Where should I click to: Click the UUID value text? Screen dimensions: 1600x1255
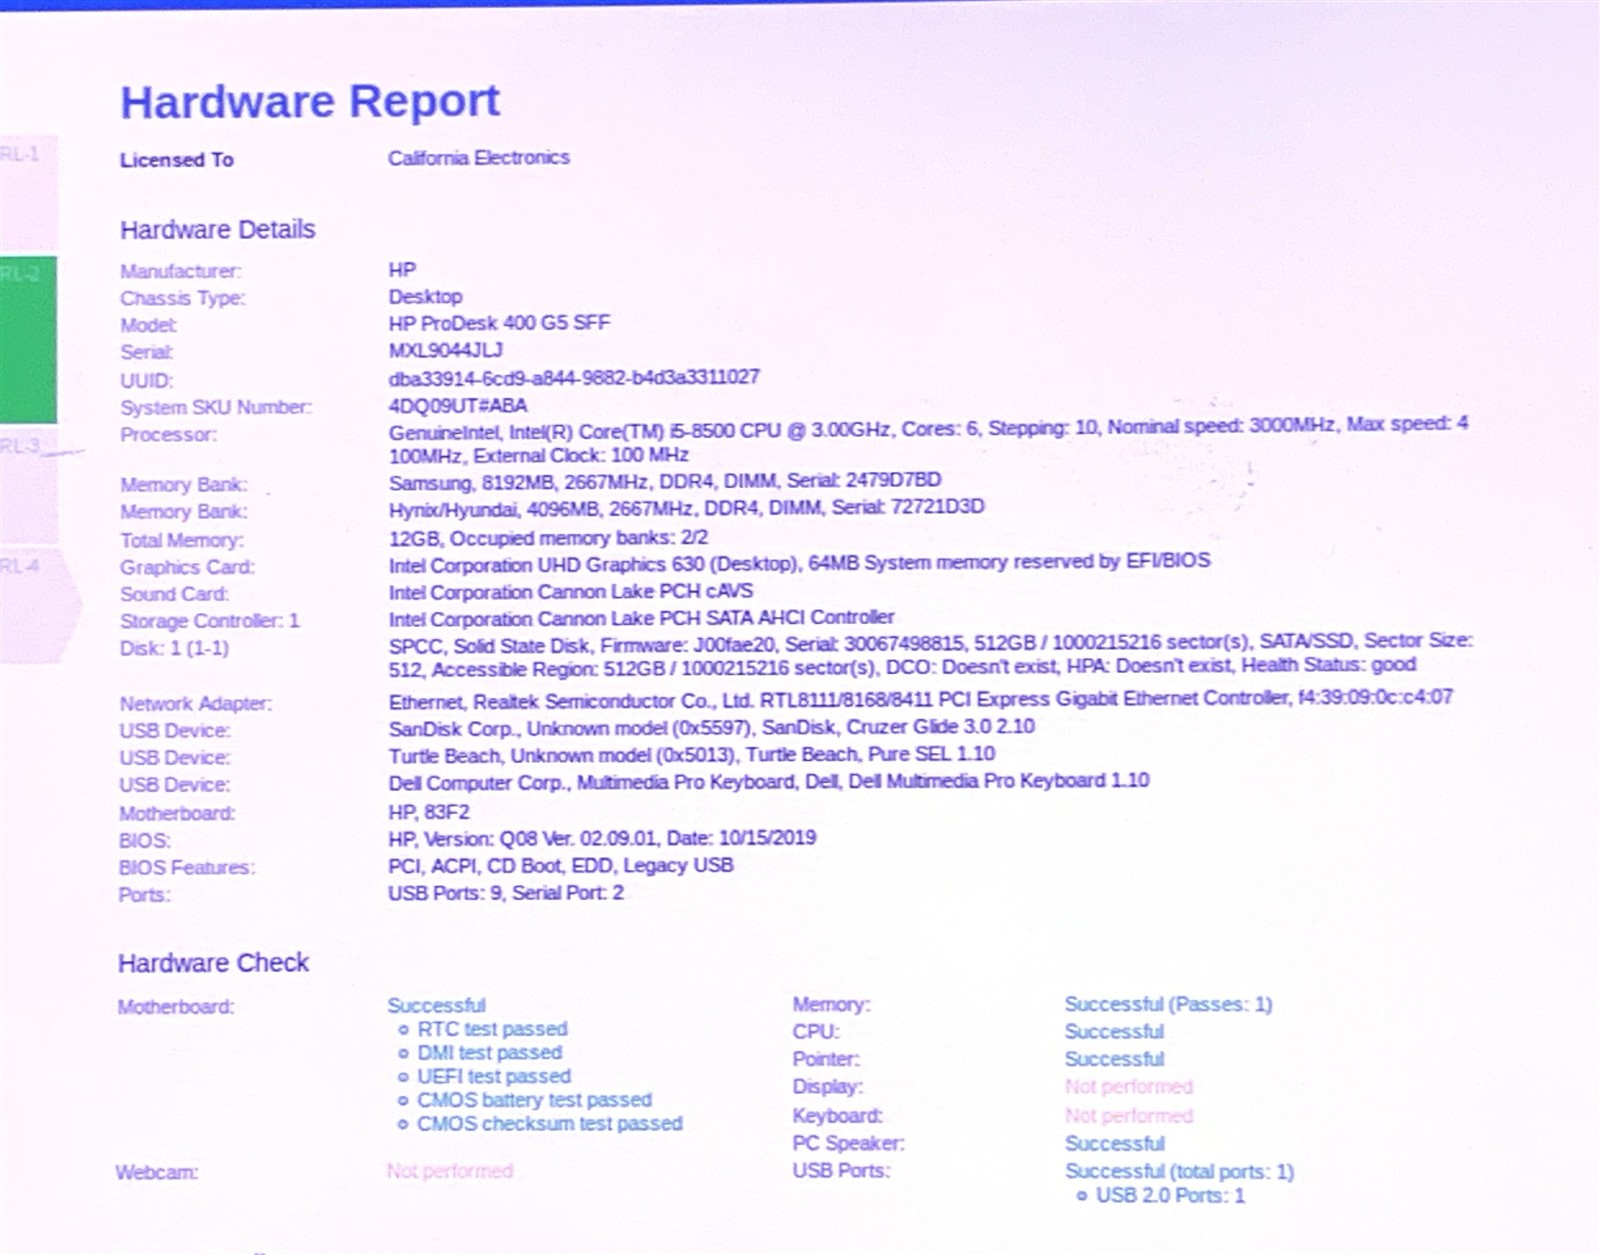coord(573,378)
